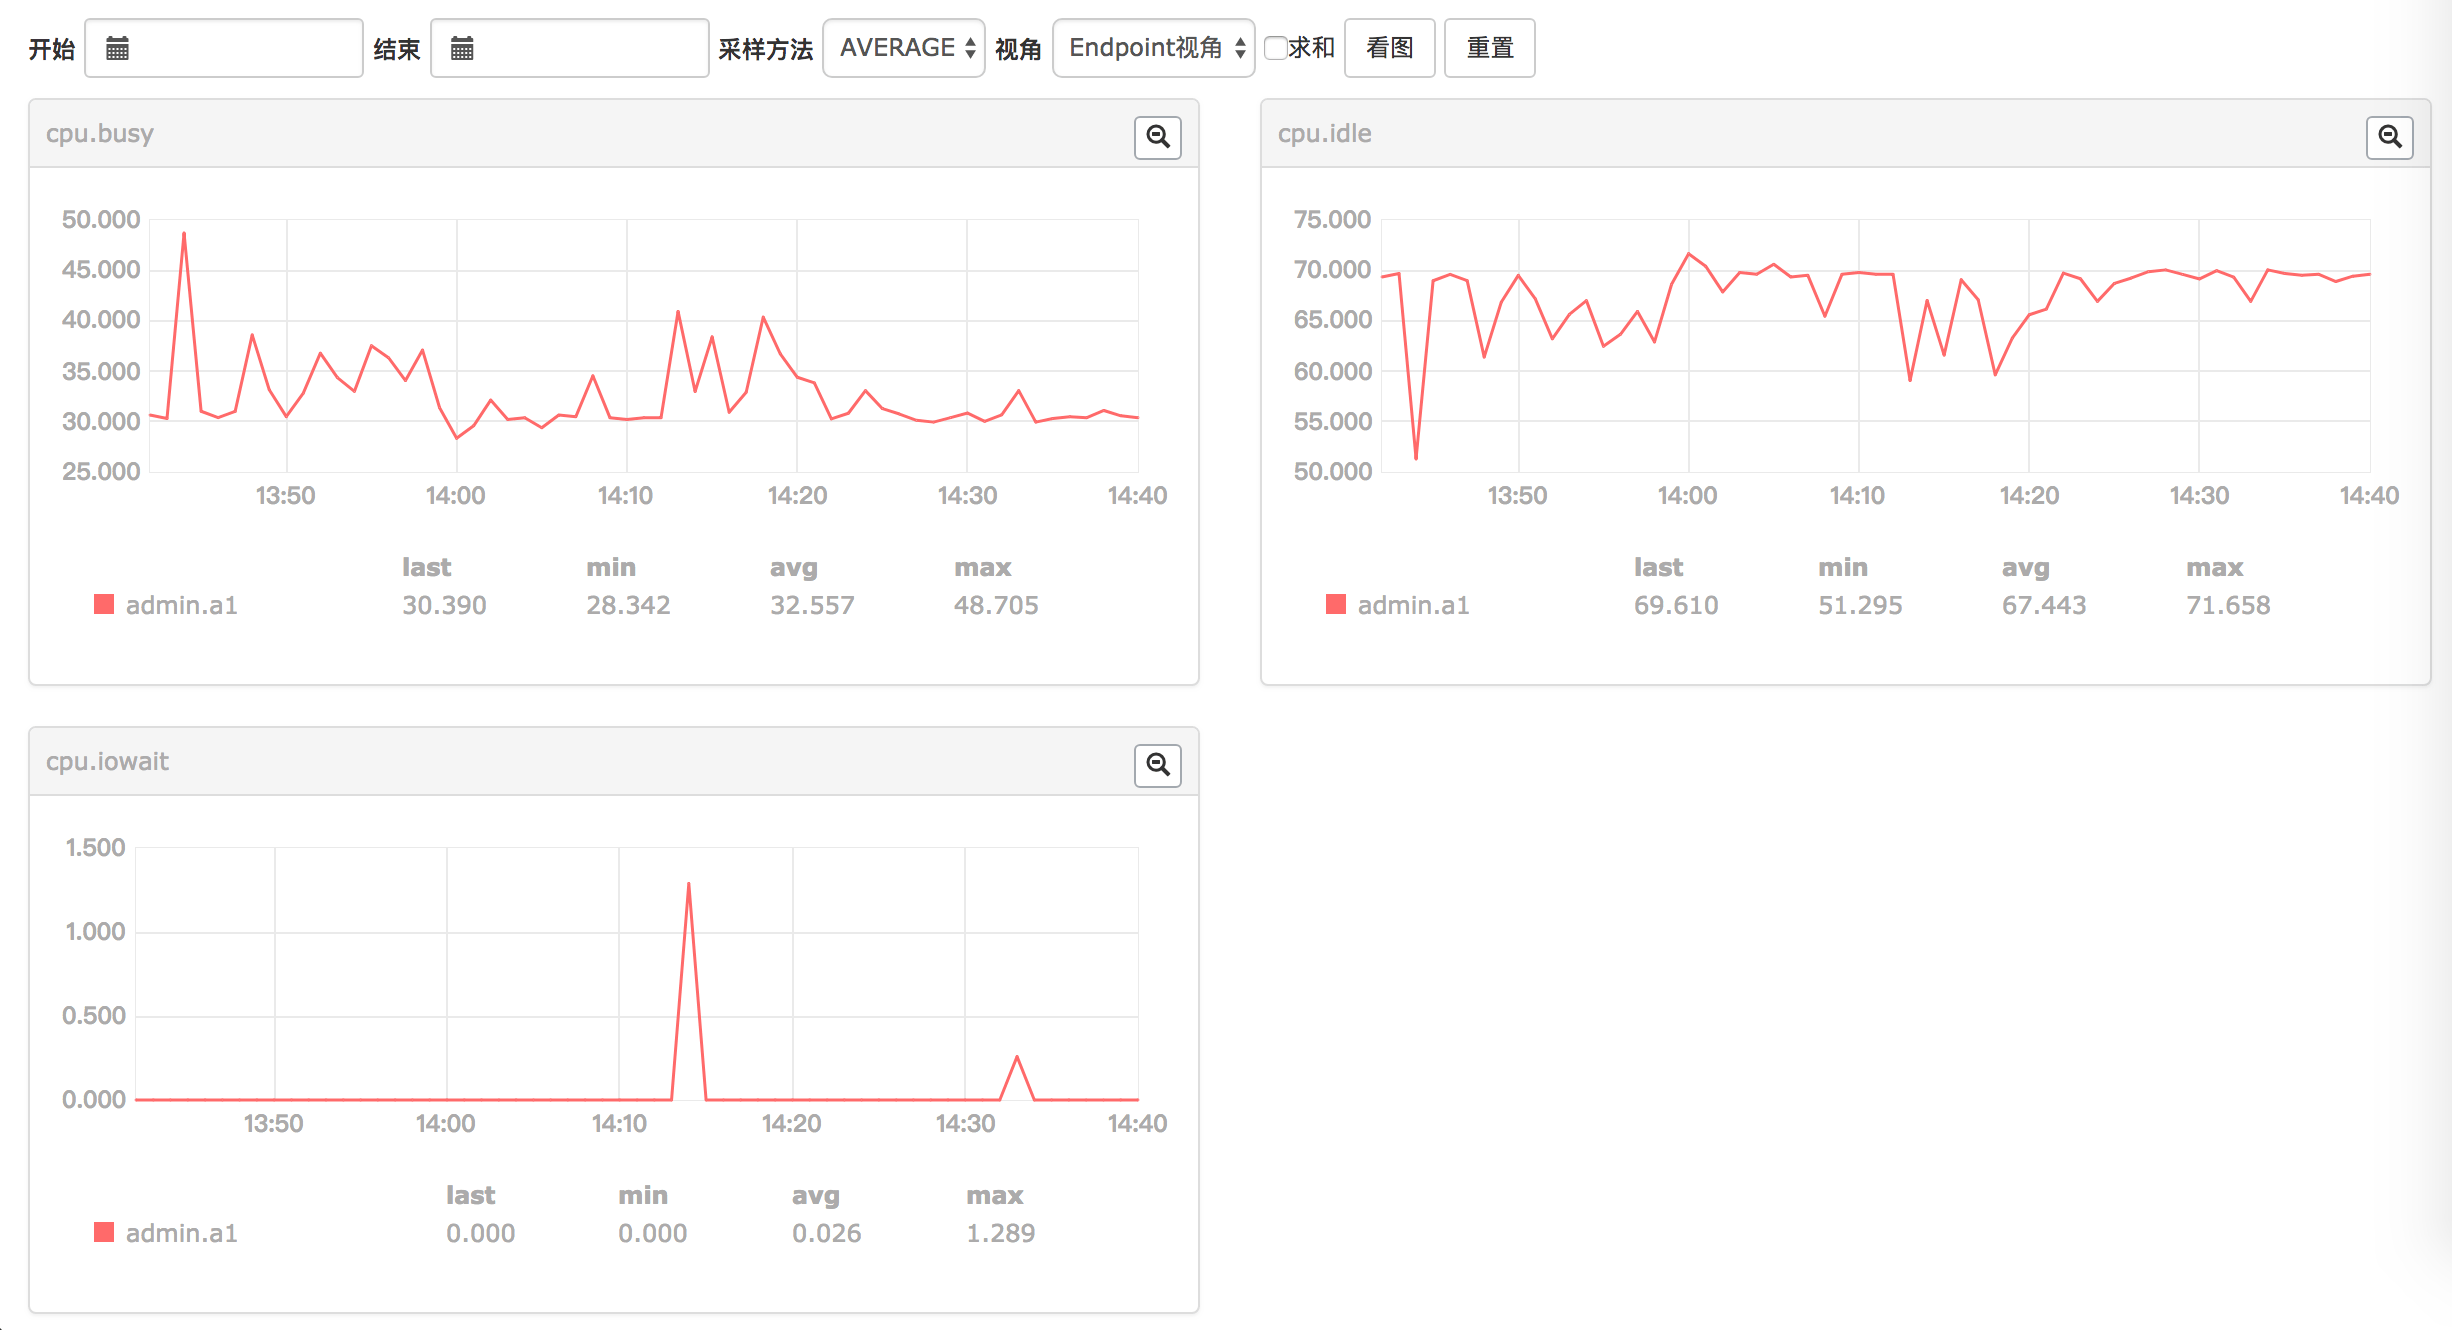The width and height of the screenshot is (2452, 1330).
Task: Click red admin.a1 swatch under cpu.idle
Action: coord(1335,604)
